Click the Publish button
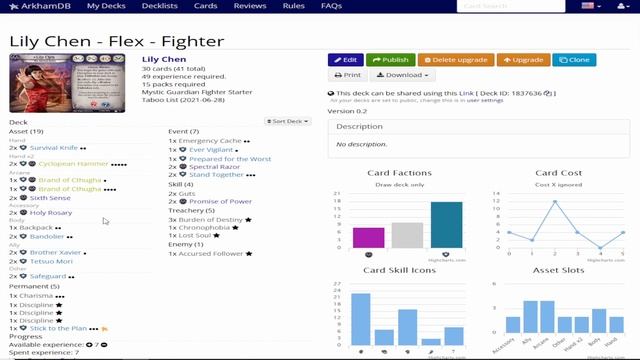This screenshot has width=640, height=360. [x=391, y=60]
